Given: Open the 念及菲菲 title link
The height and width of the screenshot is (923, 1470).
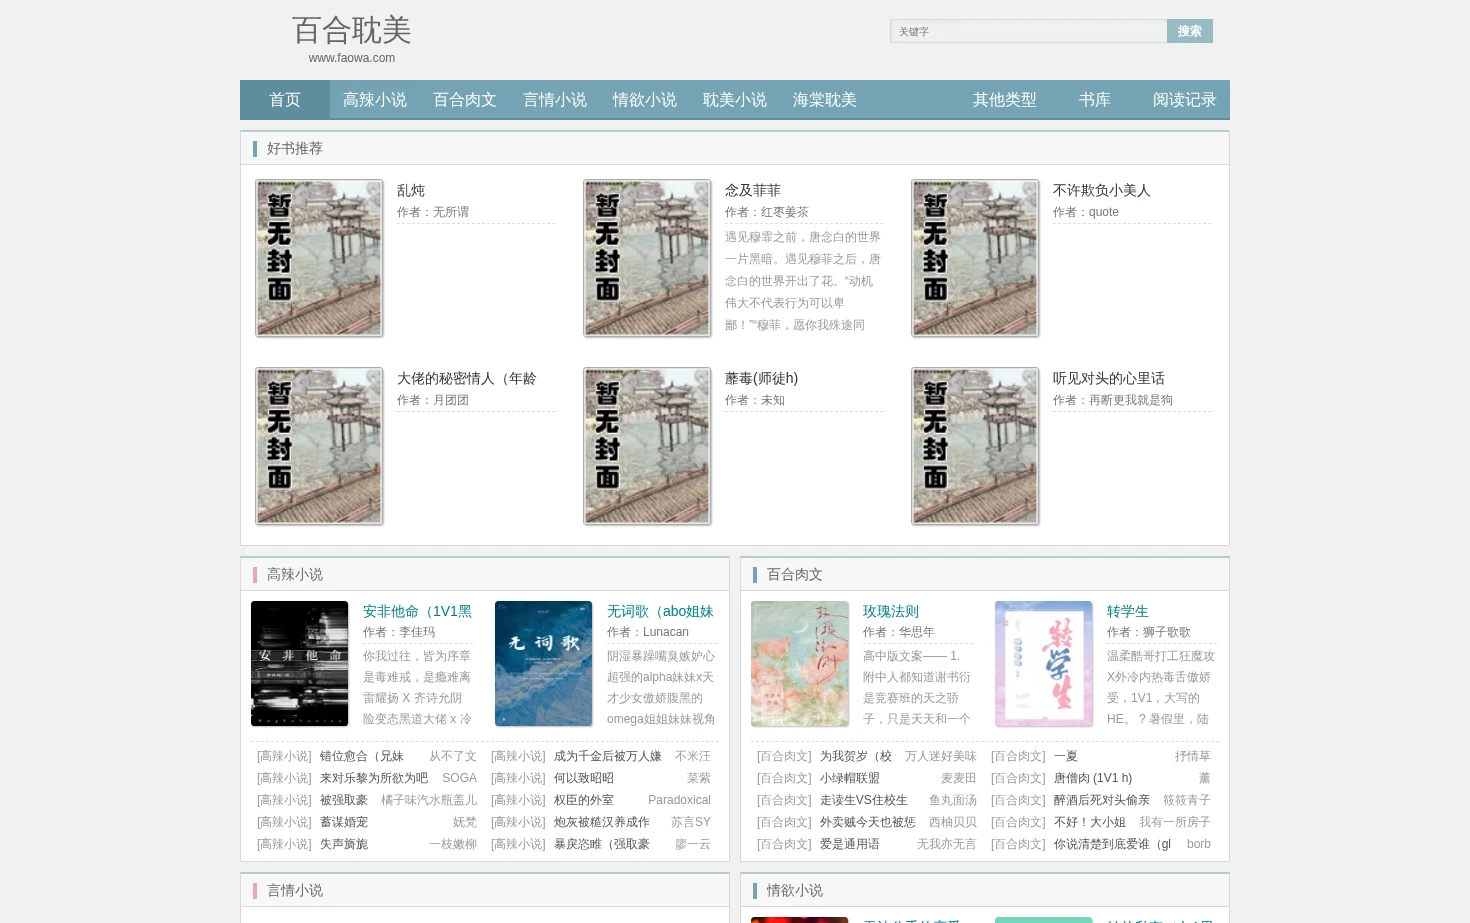Looking at the screenshot, I should (x=753, y=190).
